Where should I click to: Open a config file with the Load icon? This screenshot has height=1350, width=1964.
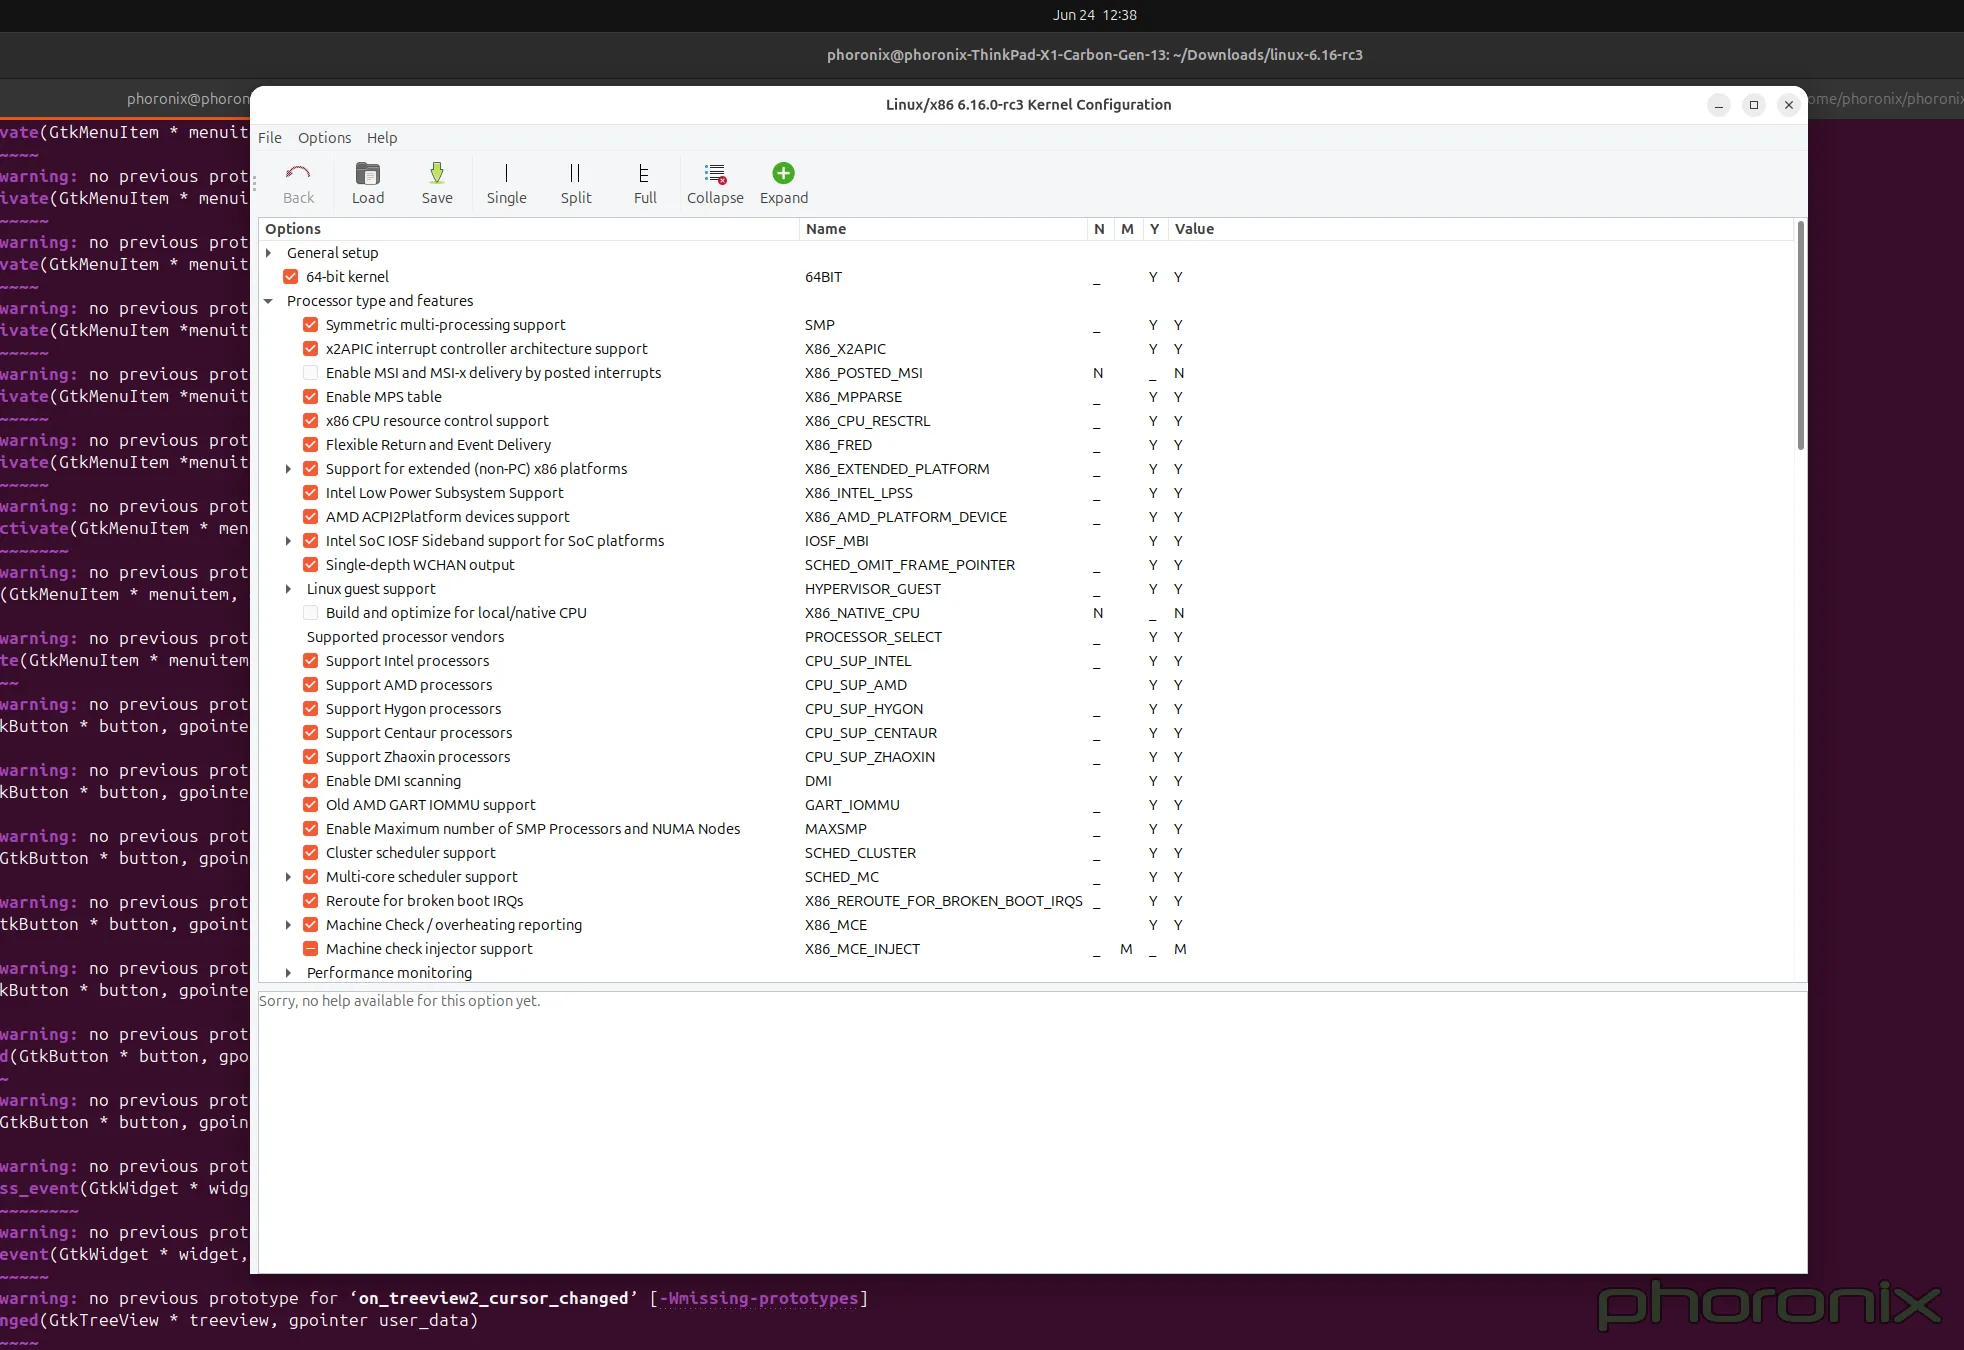click(x=367, y=182)
